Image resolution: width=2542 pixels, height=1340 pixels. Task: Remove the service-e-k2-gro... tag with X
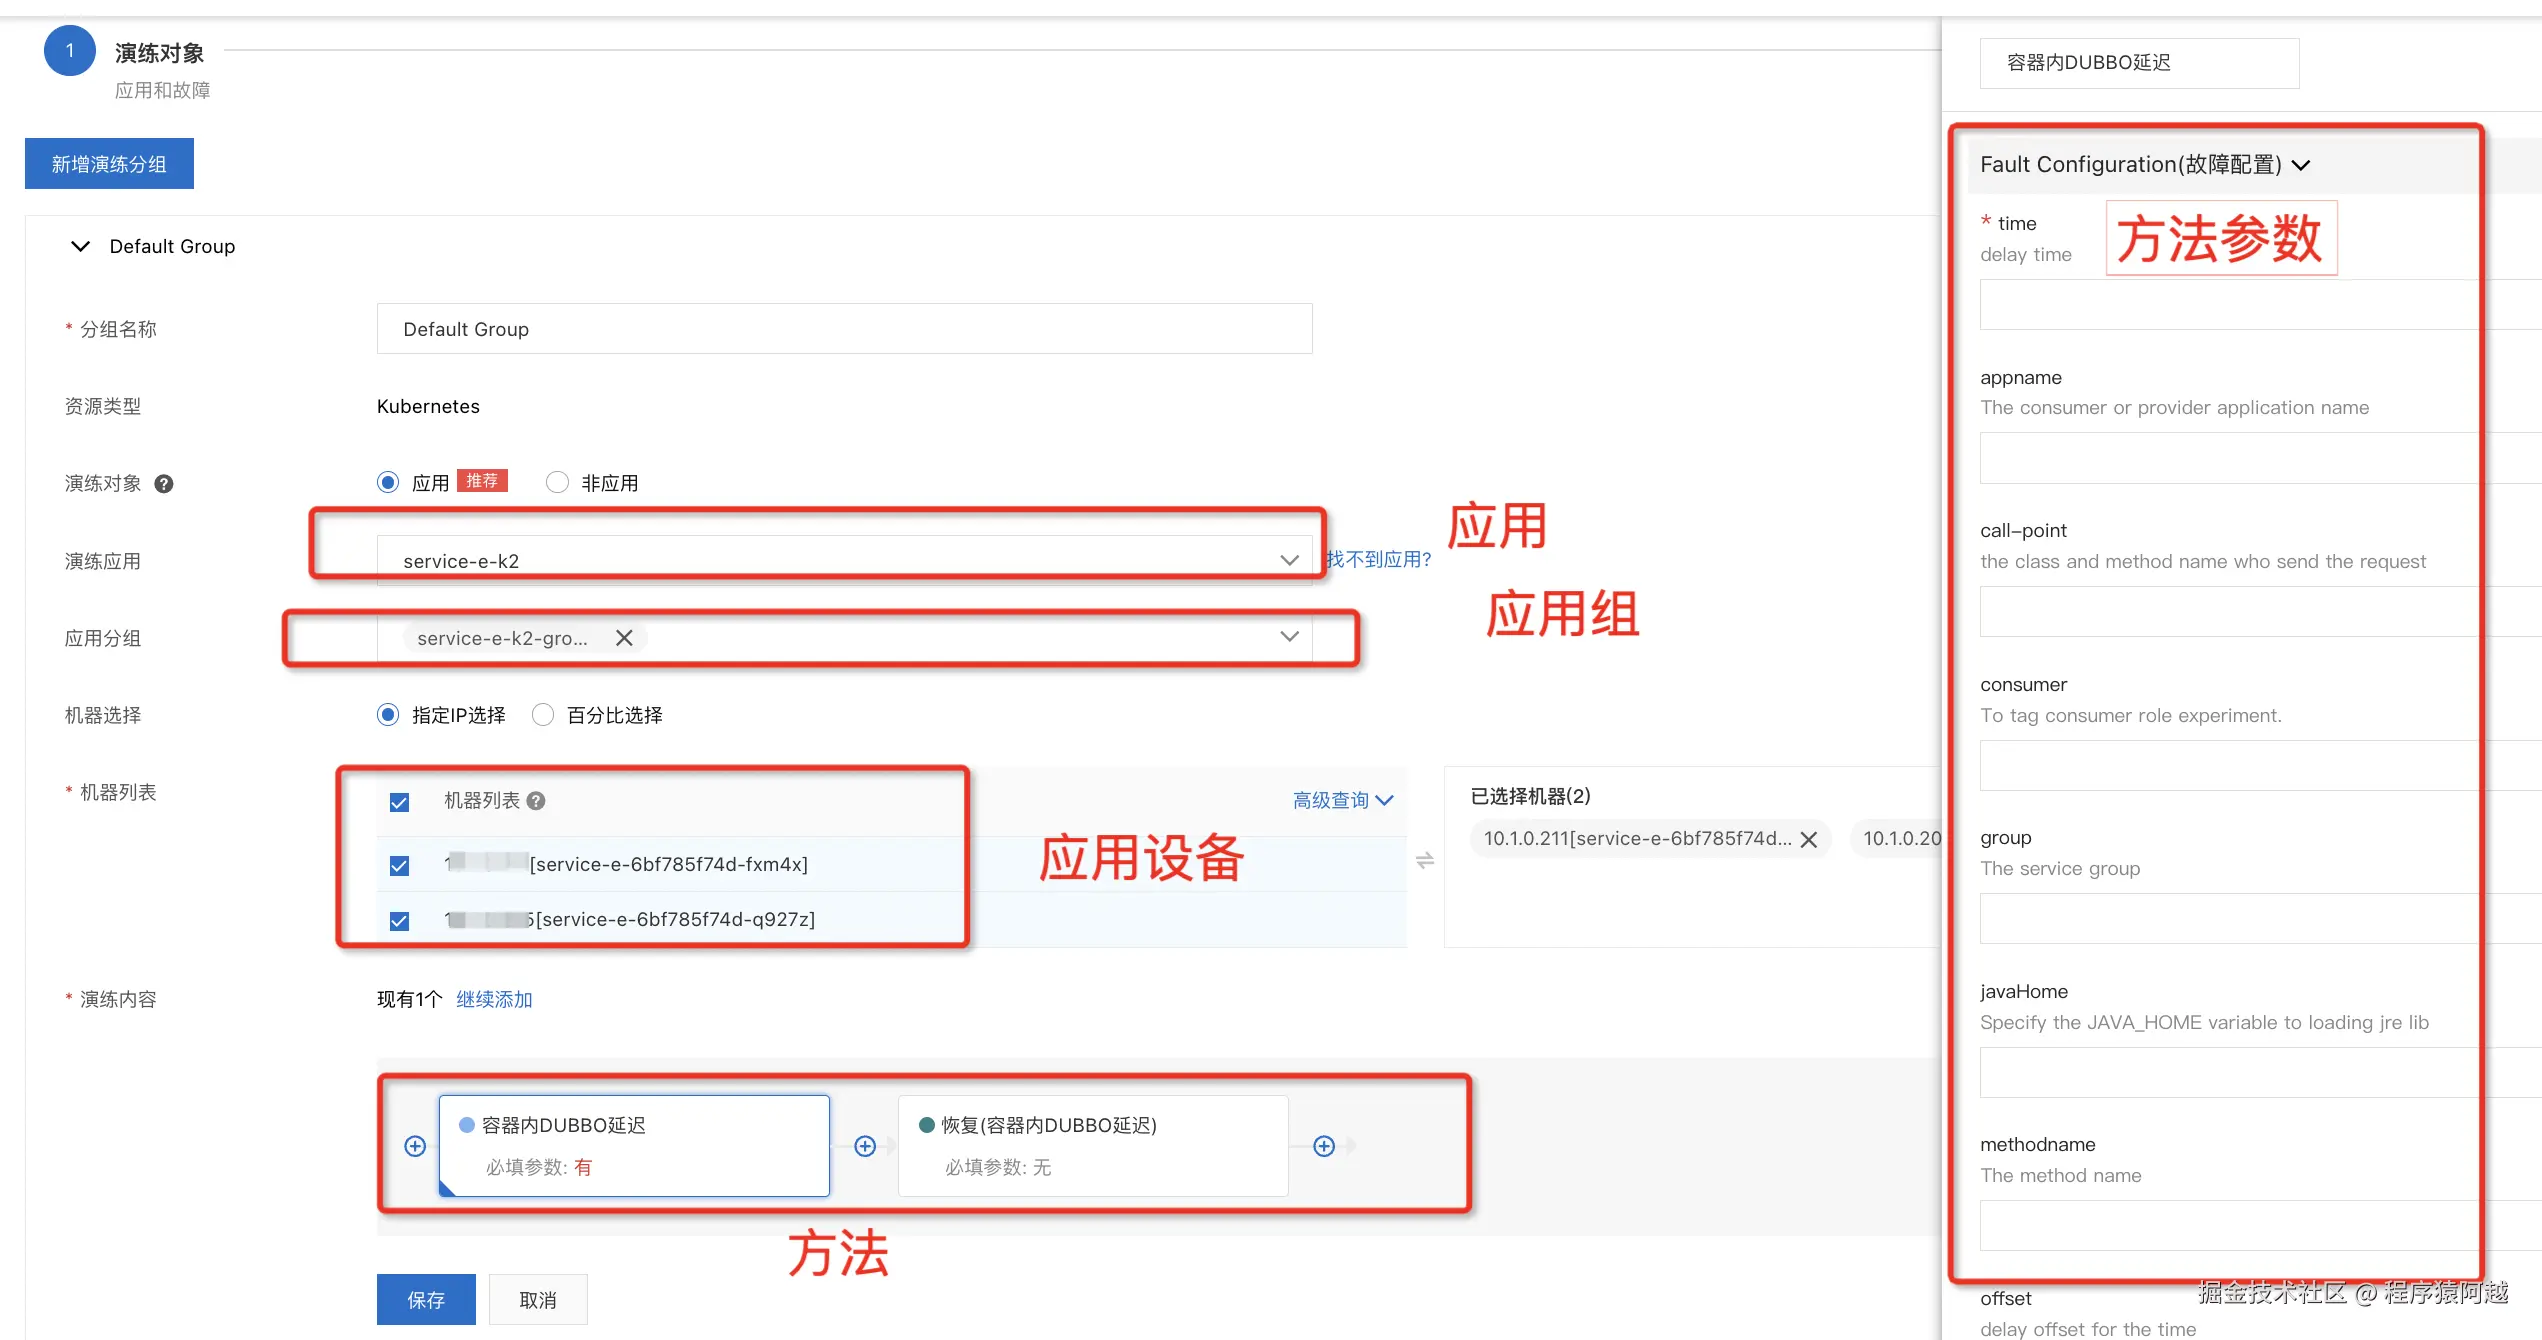point(624,638)
